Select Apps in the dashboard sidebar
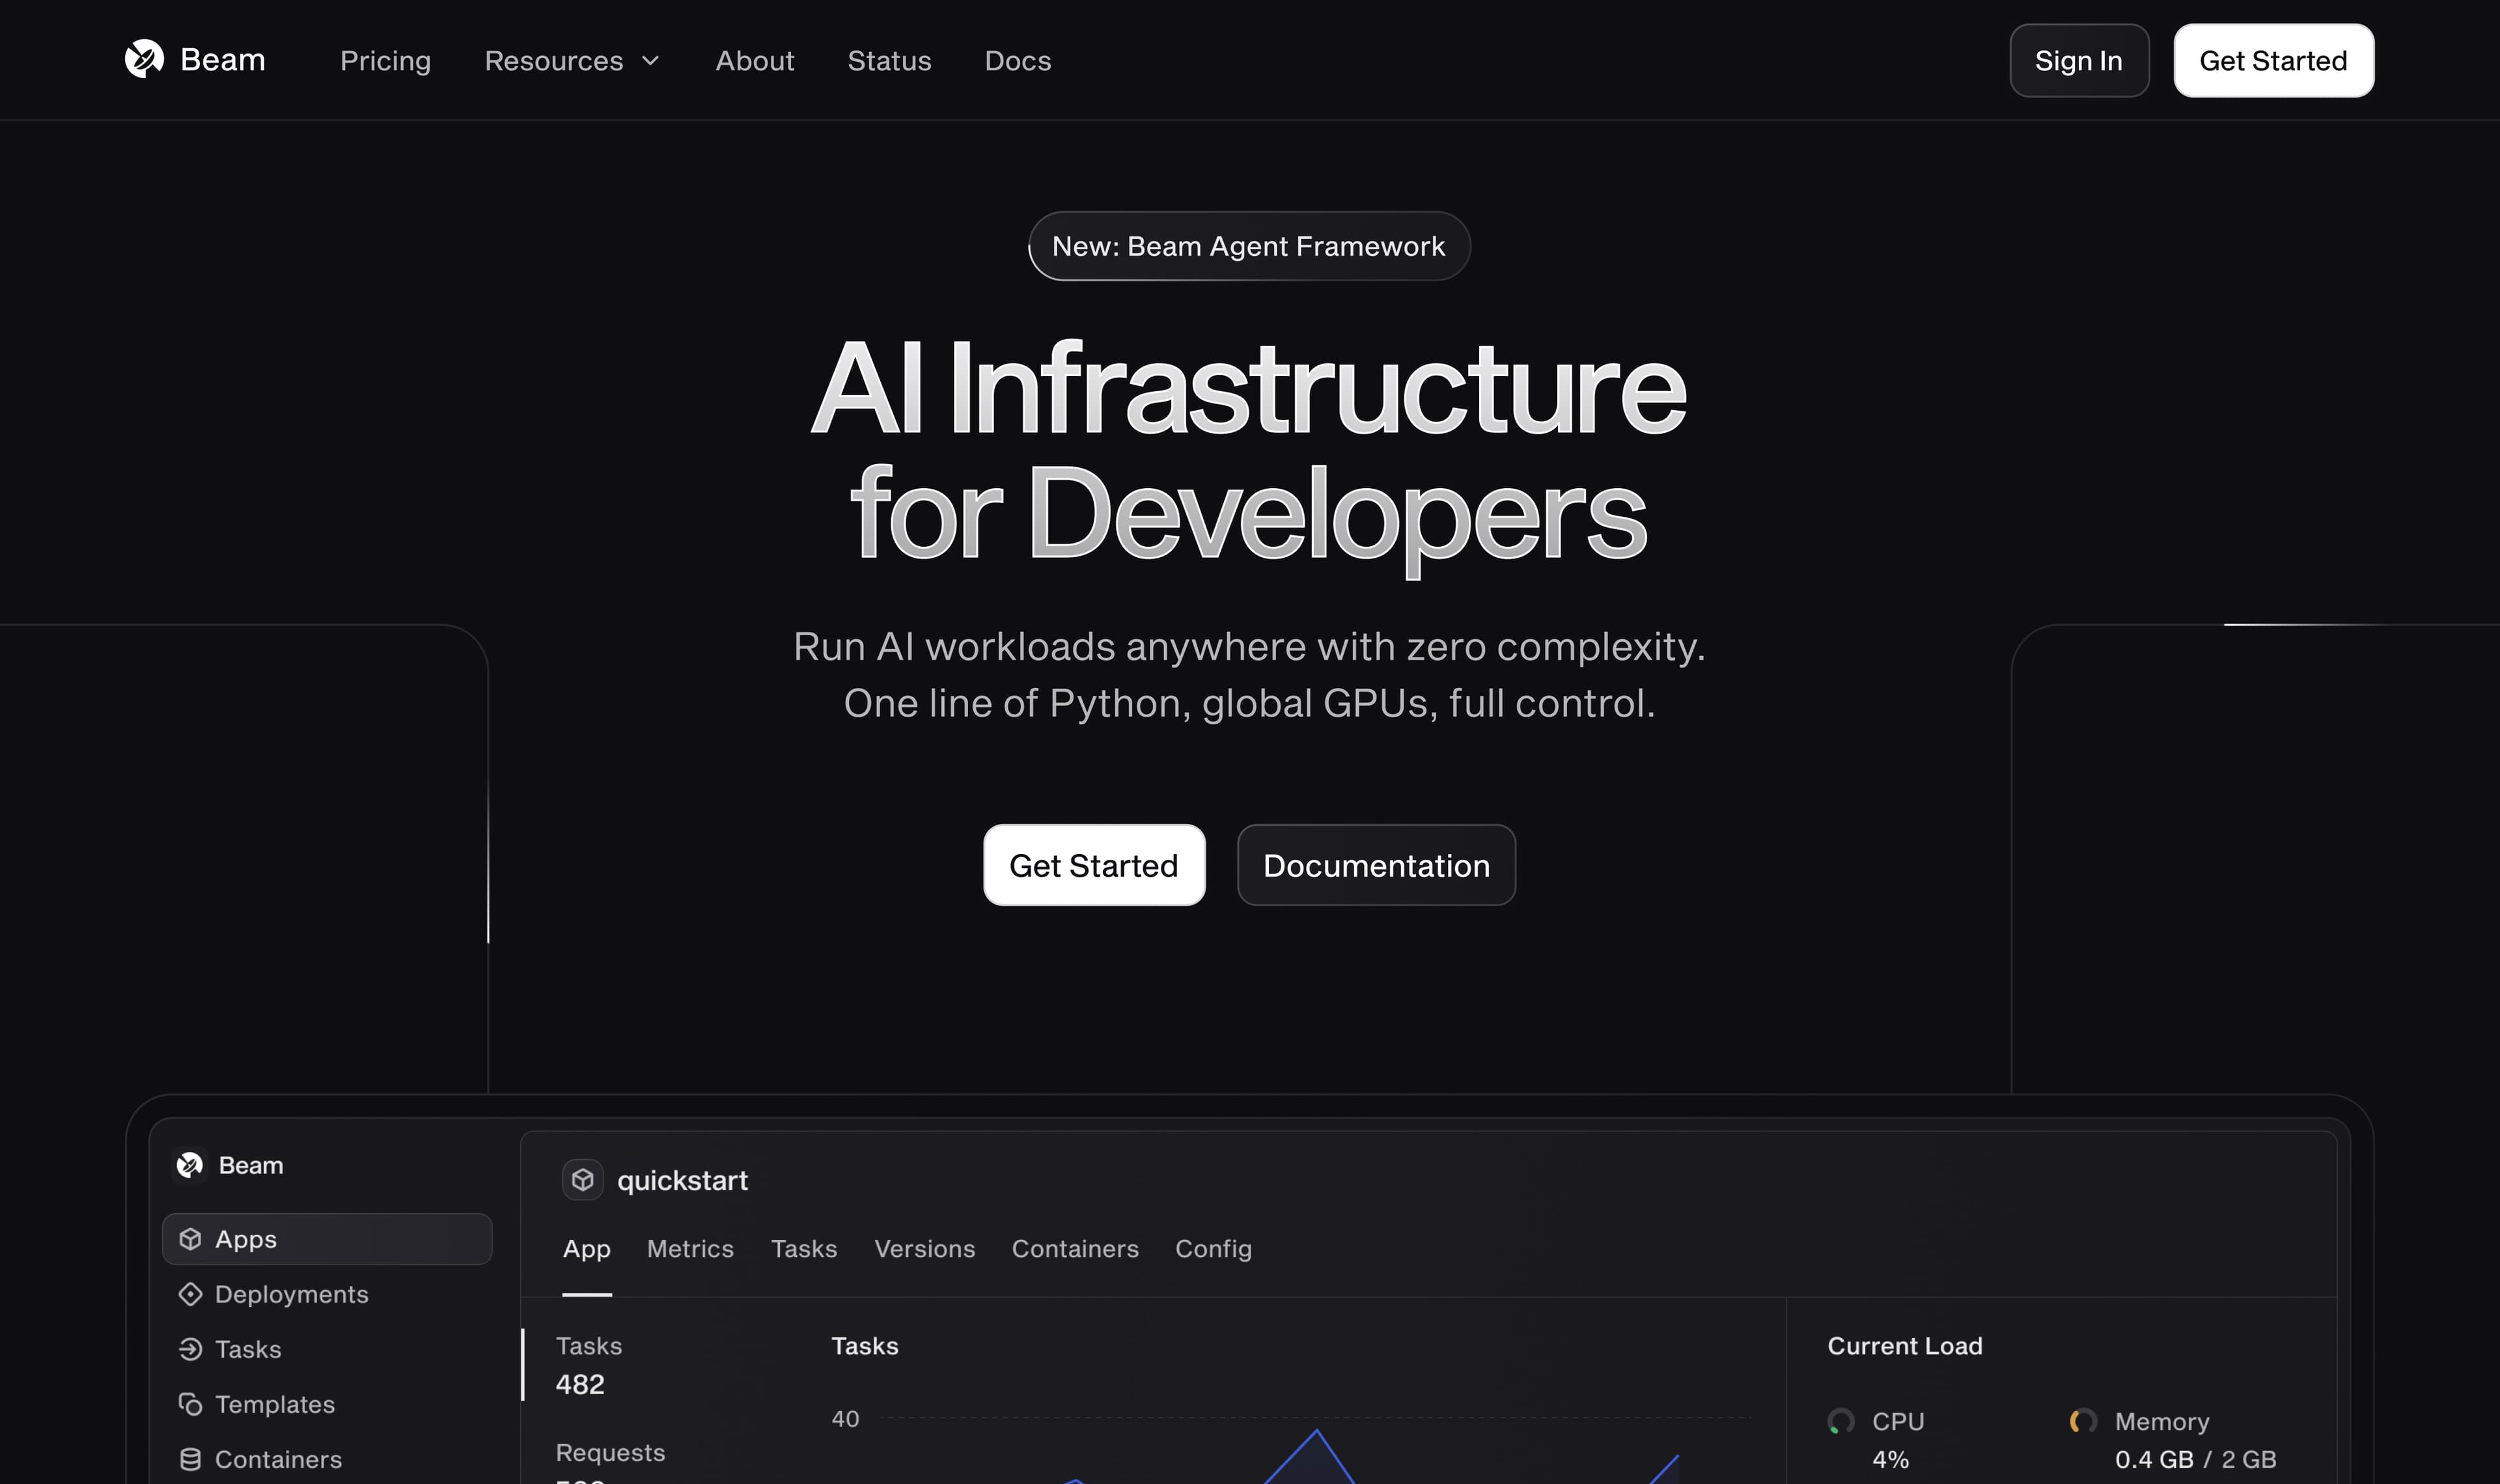This screenshot has width=2500, height=1484. point(246,1239)
